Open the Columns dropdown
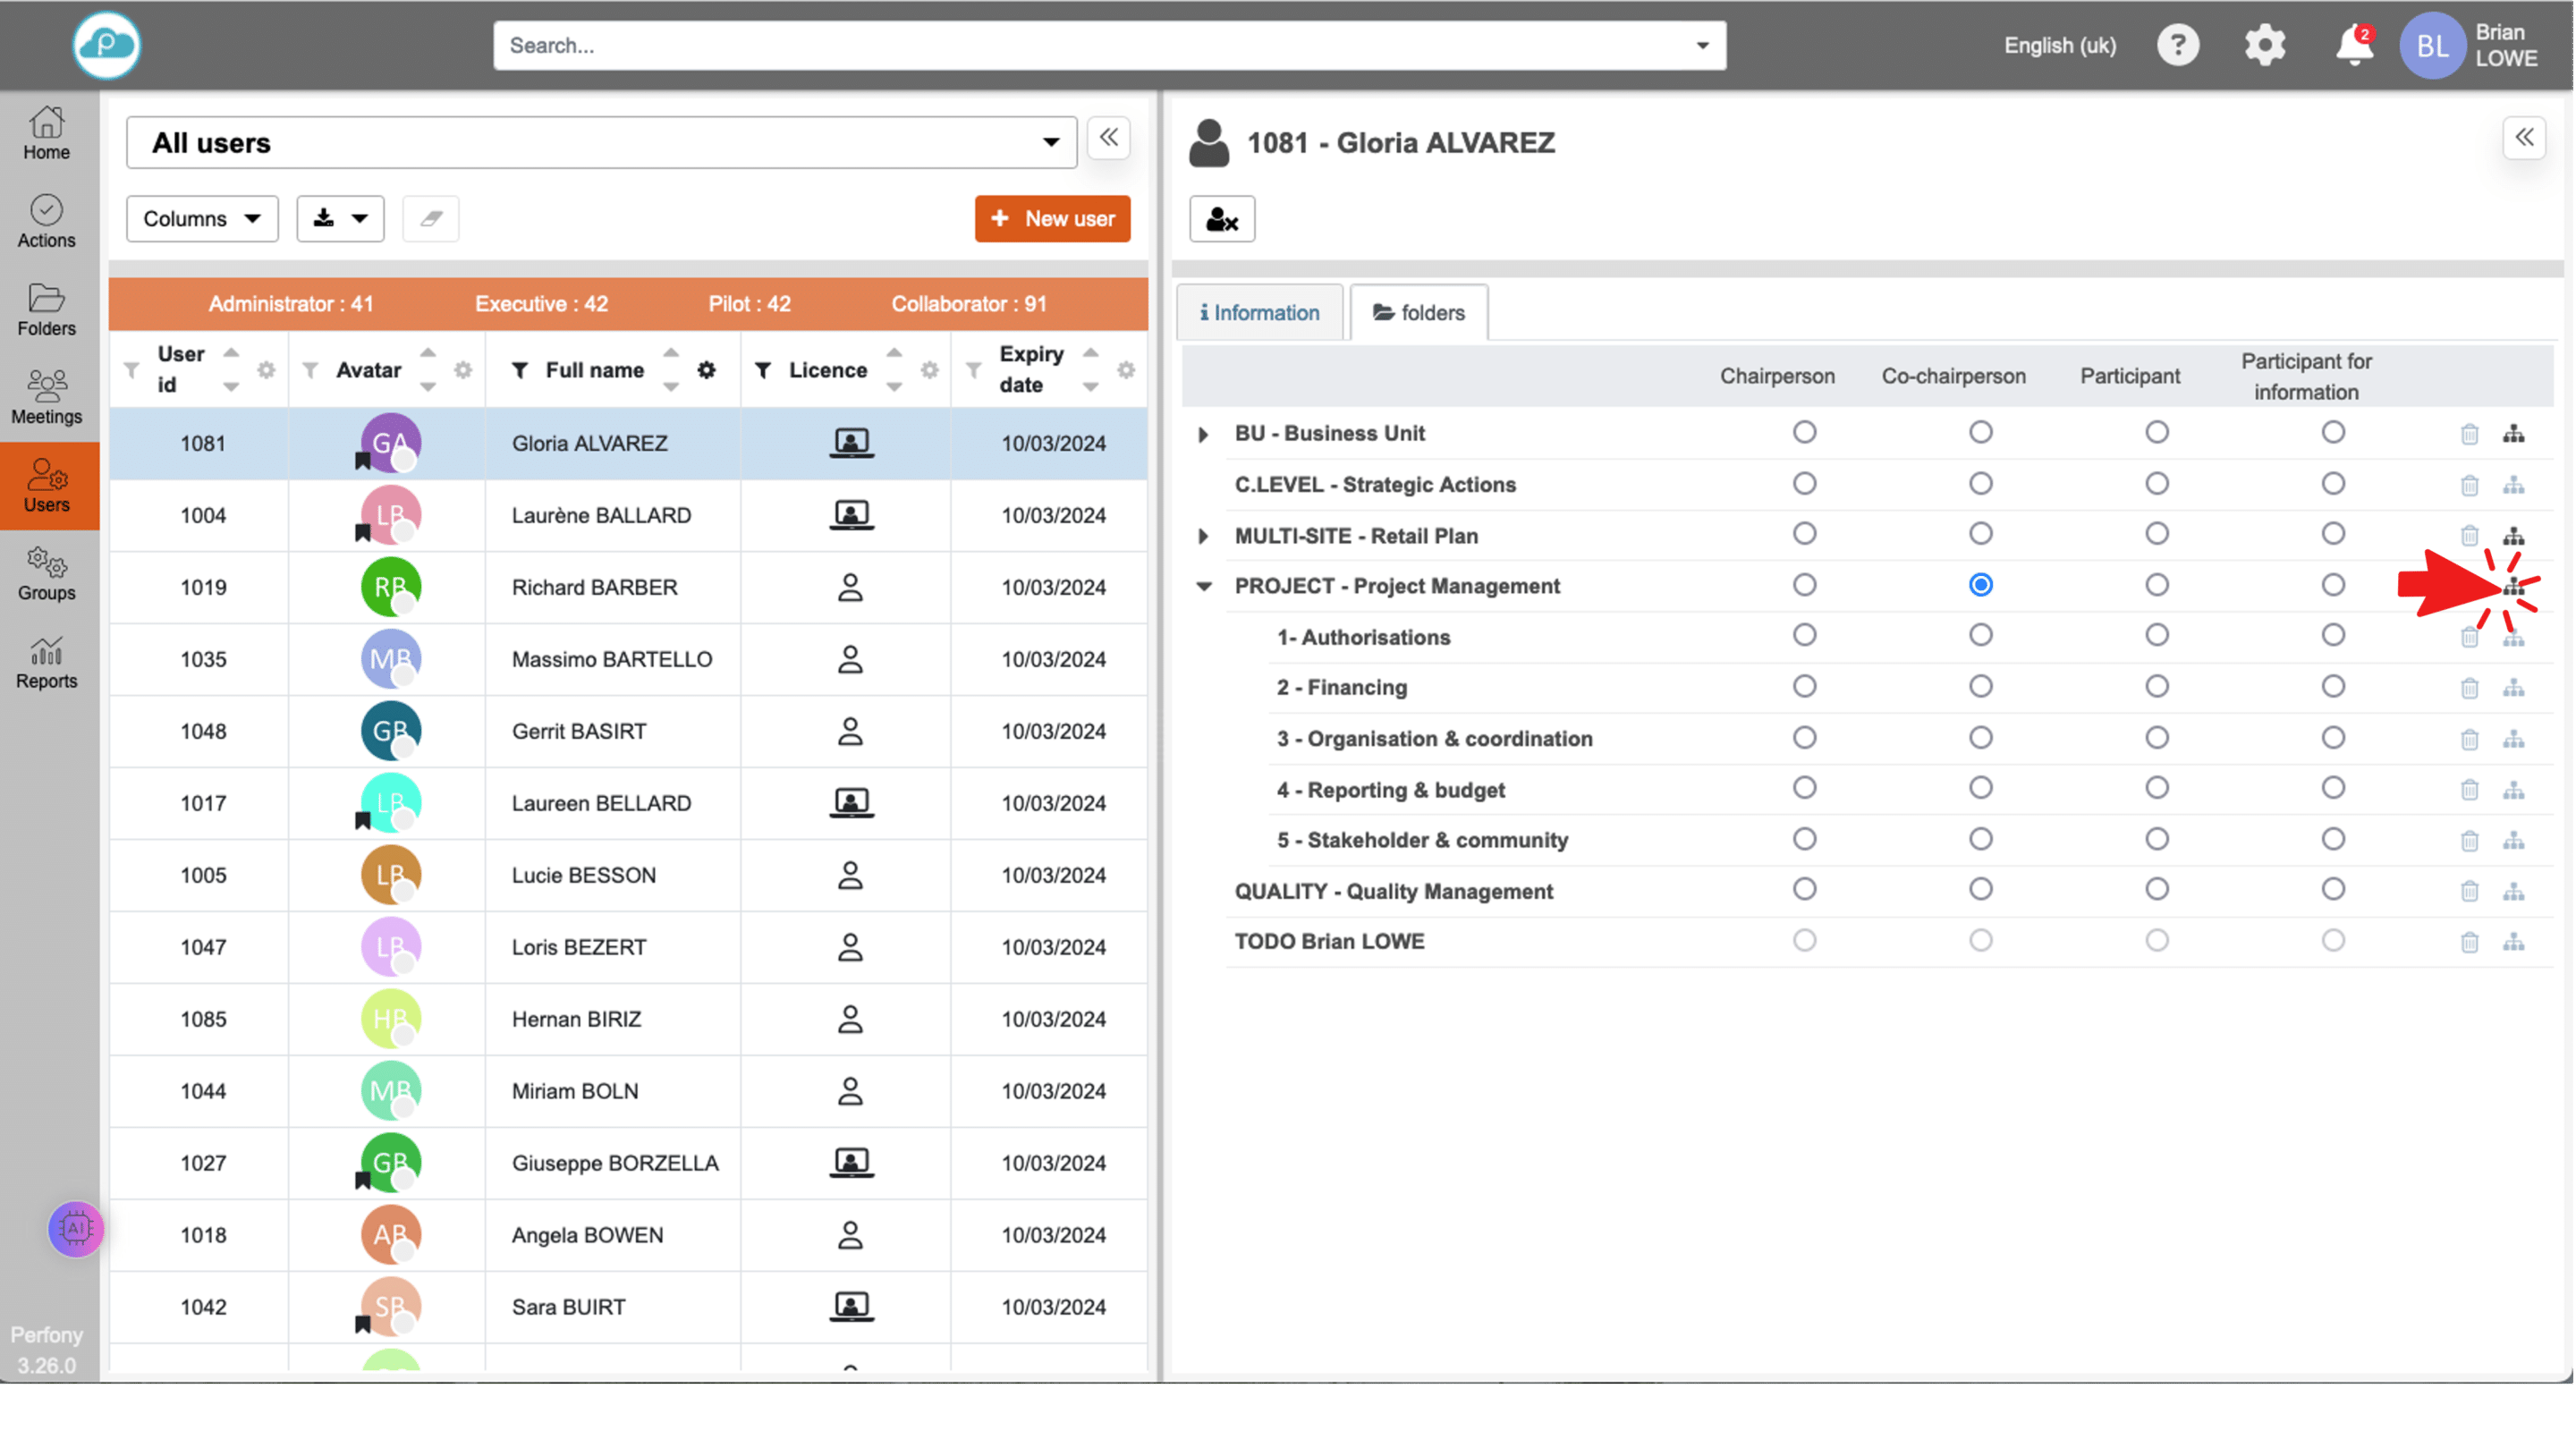2576x1448 pixels. (201, 219)
